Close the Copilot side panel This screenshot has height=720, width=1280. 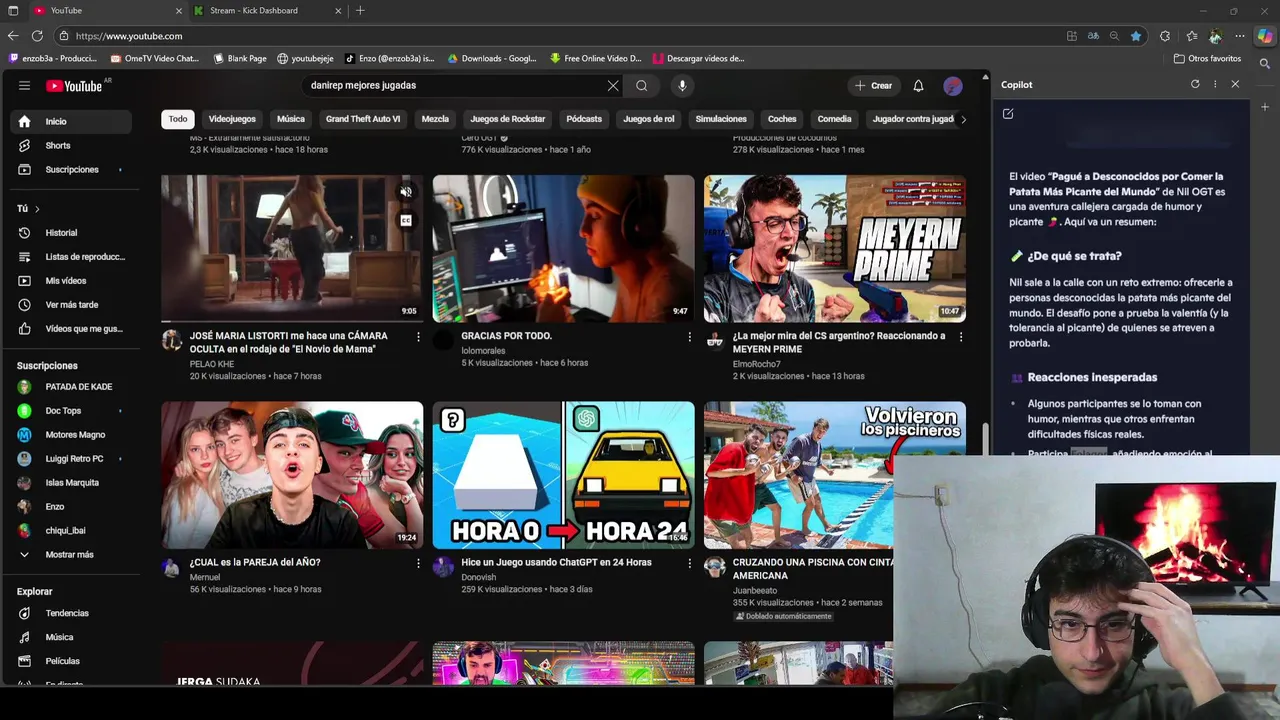[1235, 85]
